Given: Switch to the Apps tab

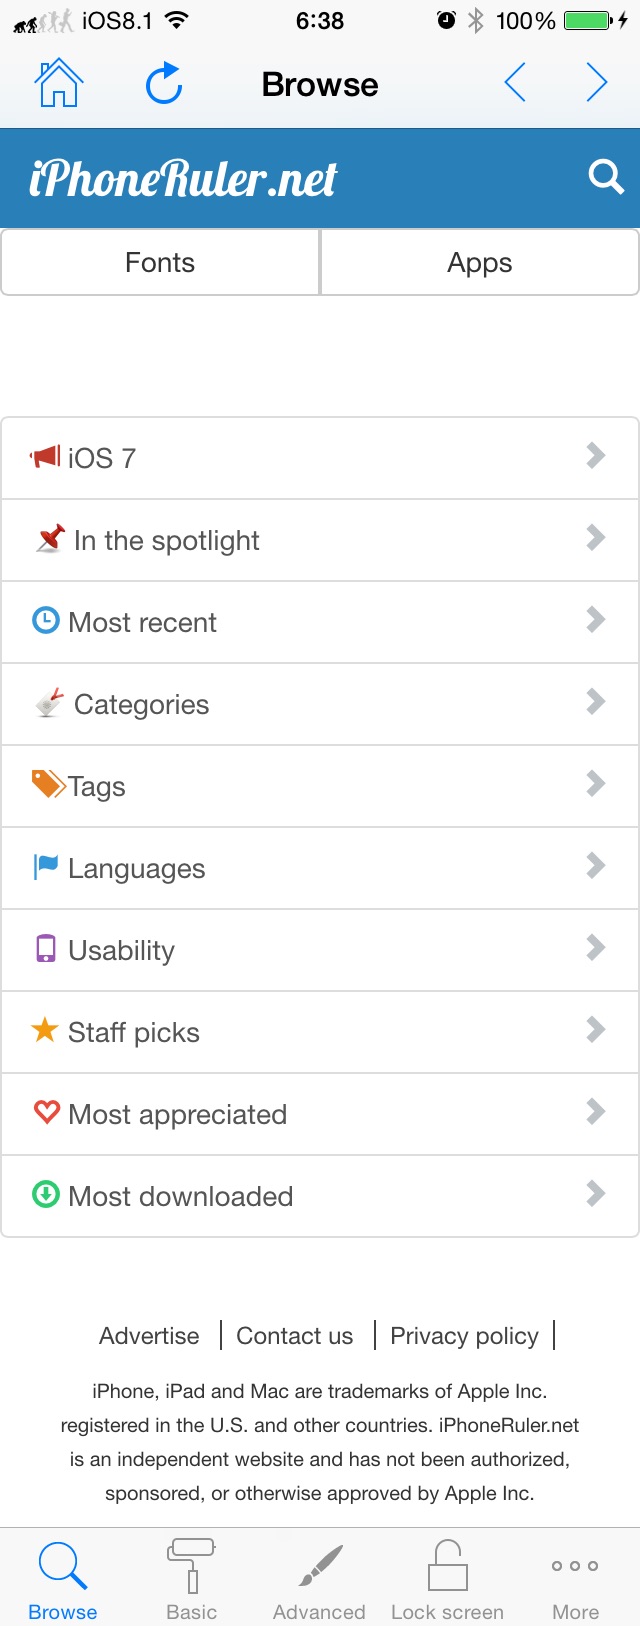Looking at the screenshot, I should (480, 262).
